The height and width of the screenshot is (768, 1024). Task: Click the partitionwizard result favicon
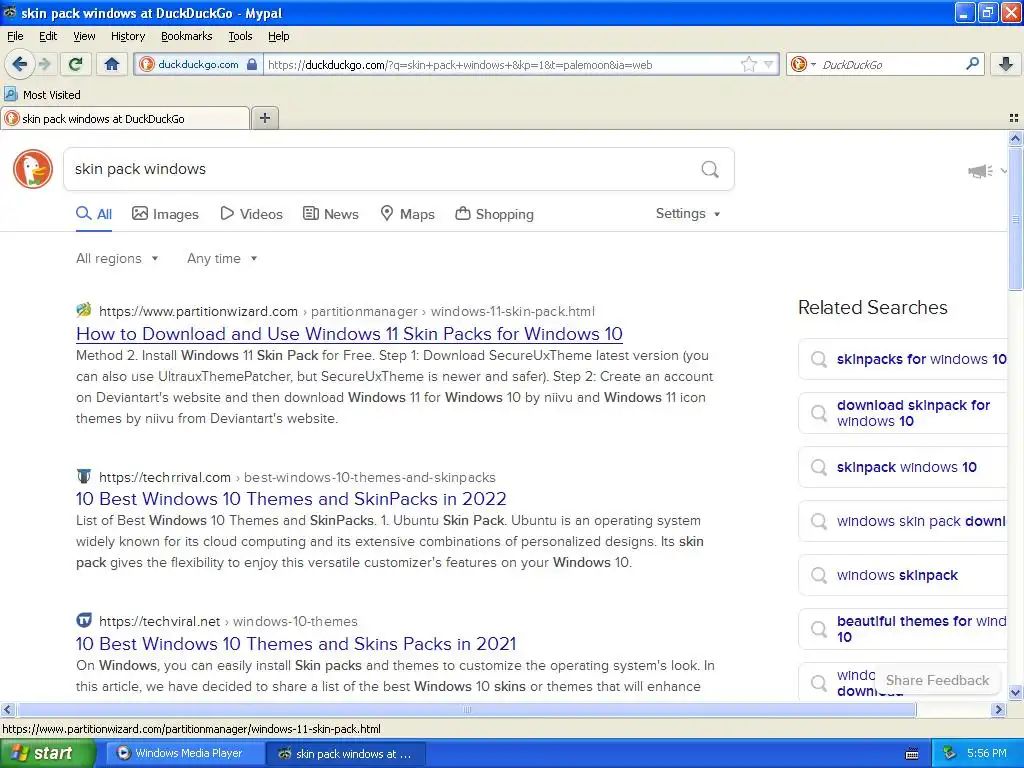pos(84,310)
